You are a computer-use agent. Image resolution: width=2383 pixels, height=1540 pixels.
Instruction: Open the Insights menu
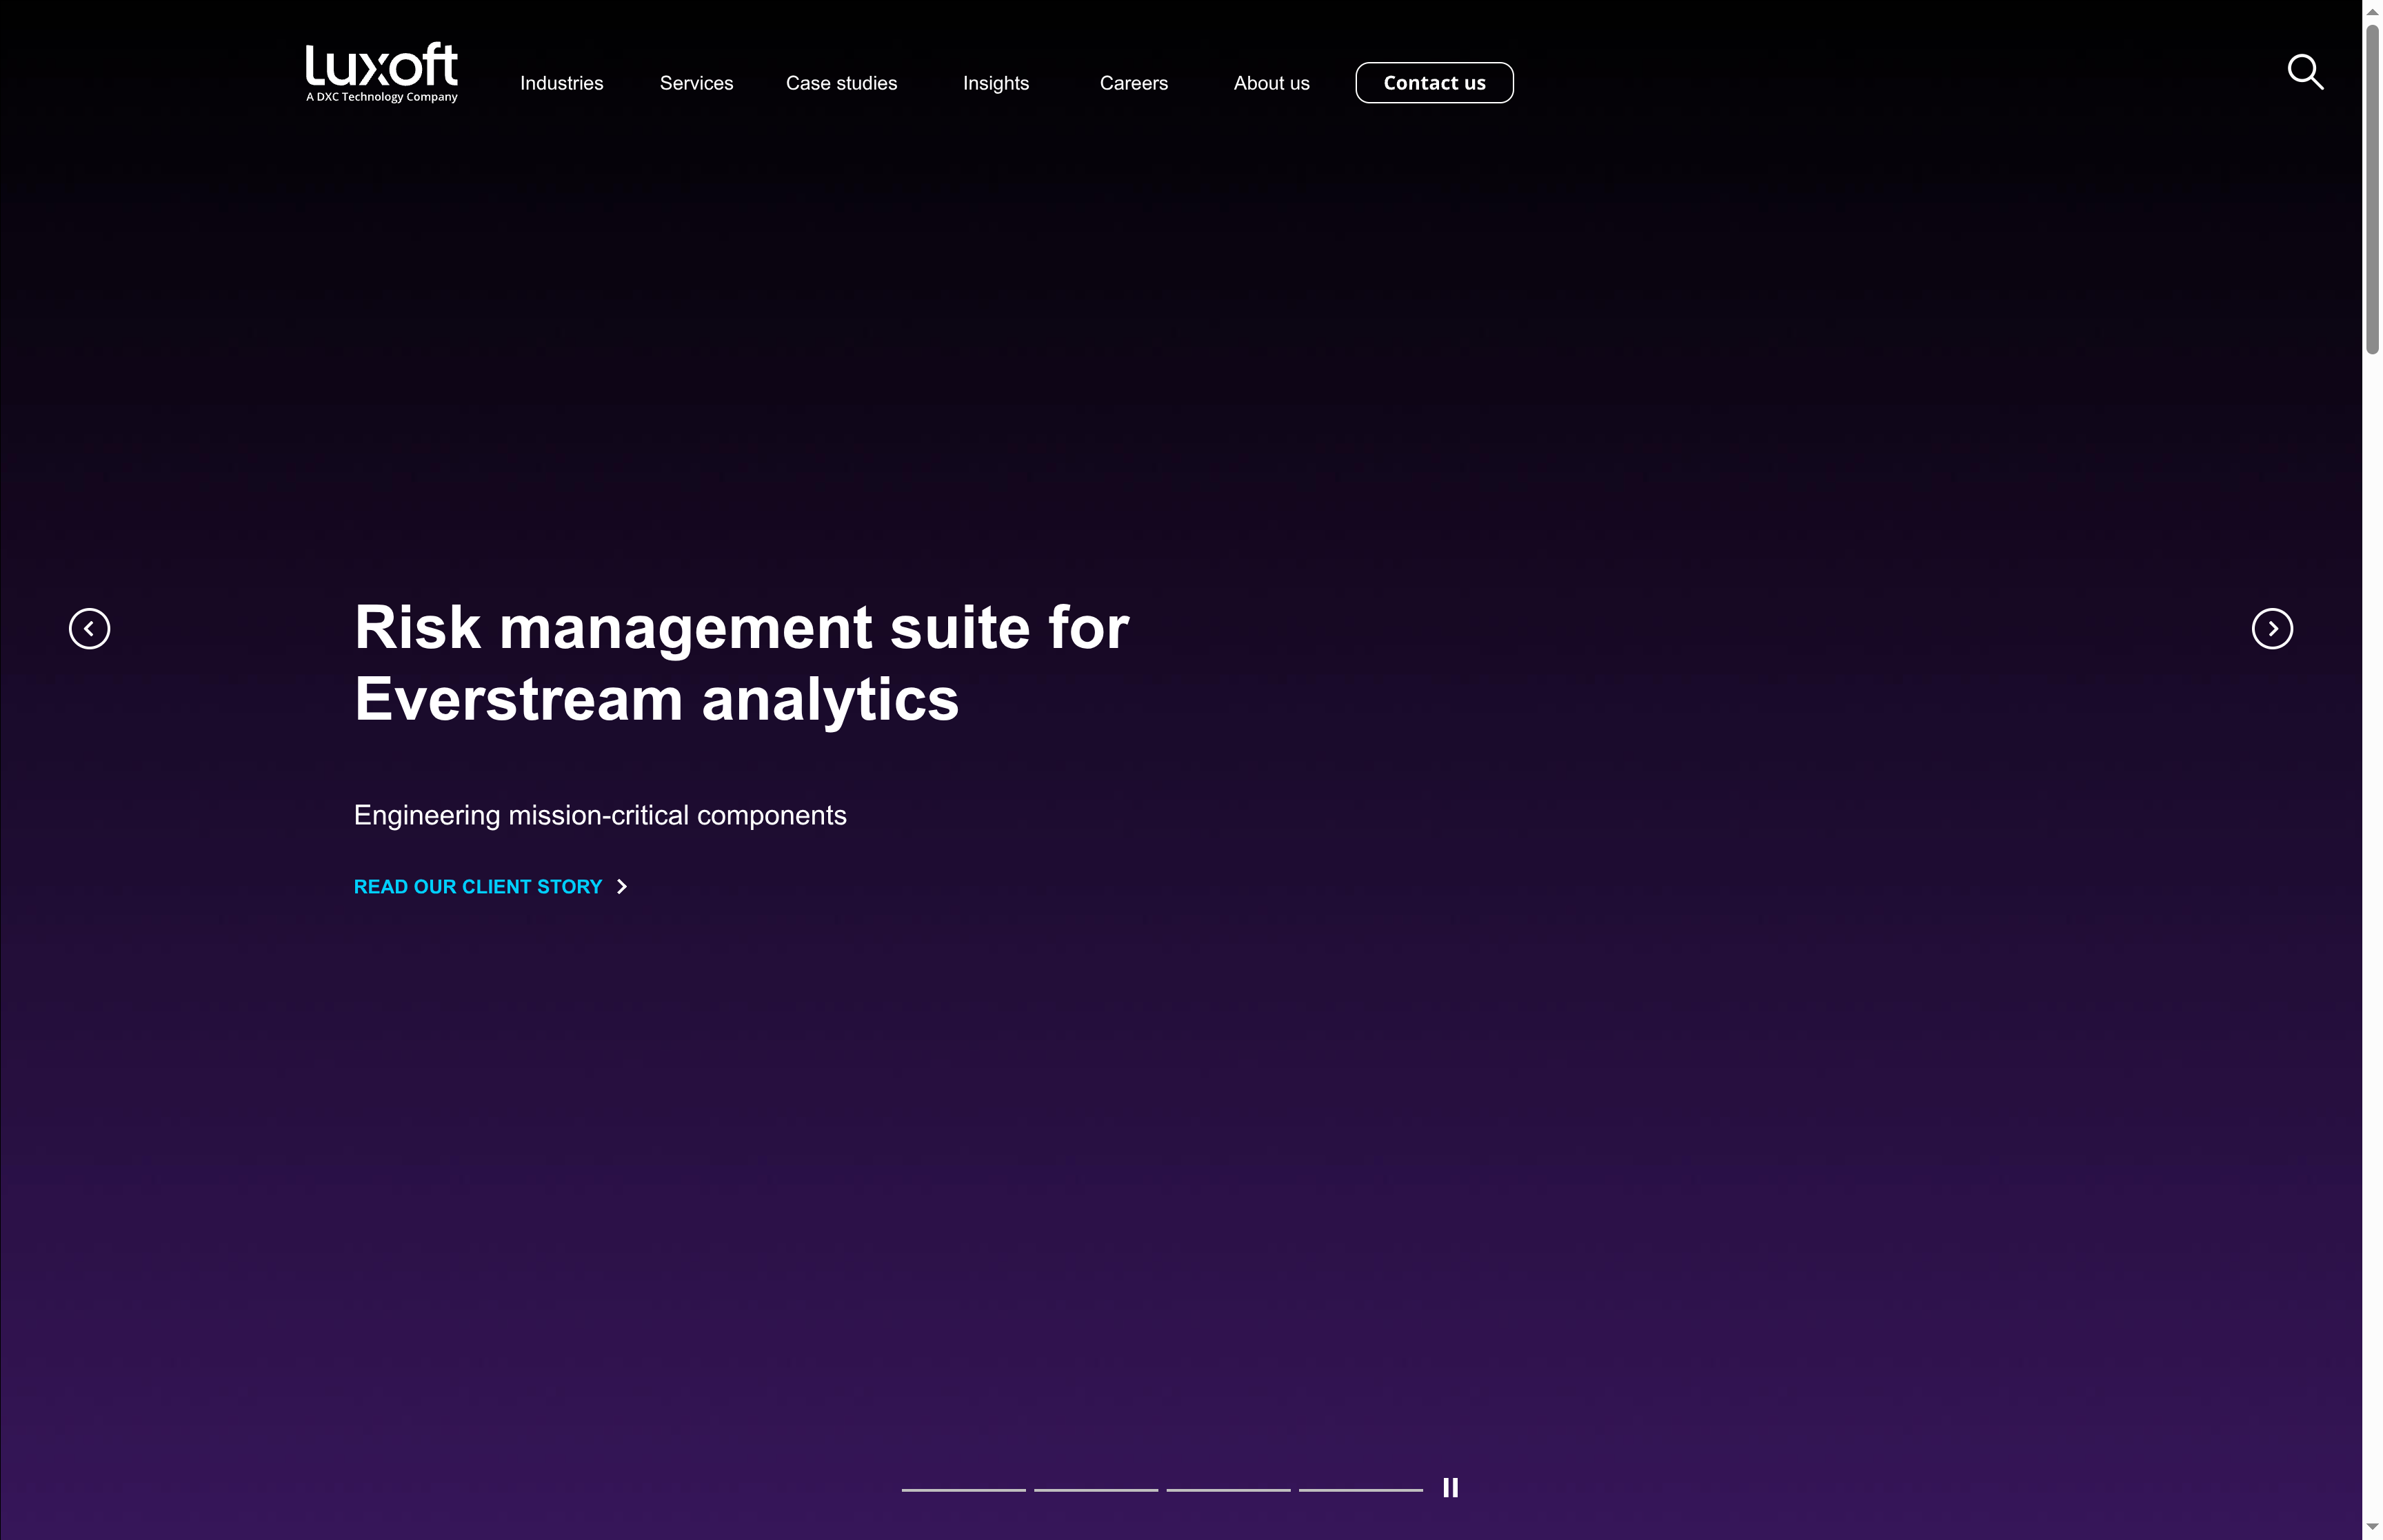pyautogui.click(x=995, y=83)
